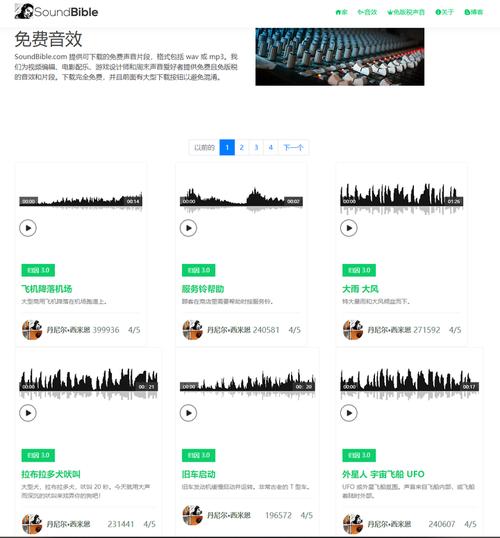This screenshot has width=500, height=538.
Task: Click author avatar on 拉布拉多犬吠叫 card
Action: pos(32,524)
